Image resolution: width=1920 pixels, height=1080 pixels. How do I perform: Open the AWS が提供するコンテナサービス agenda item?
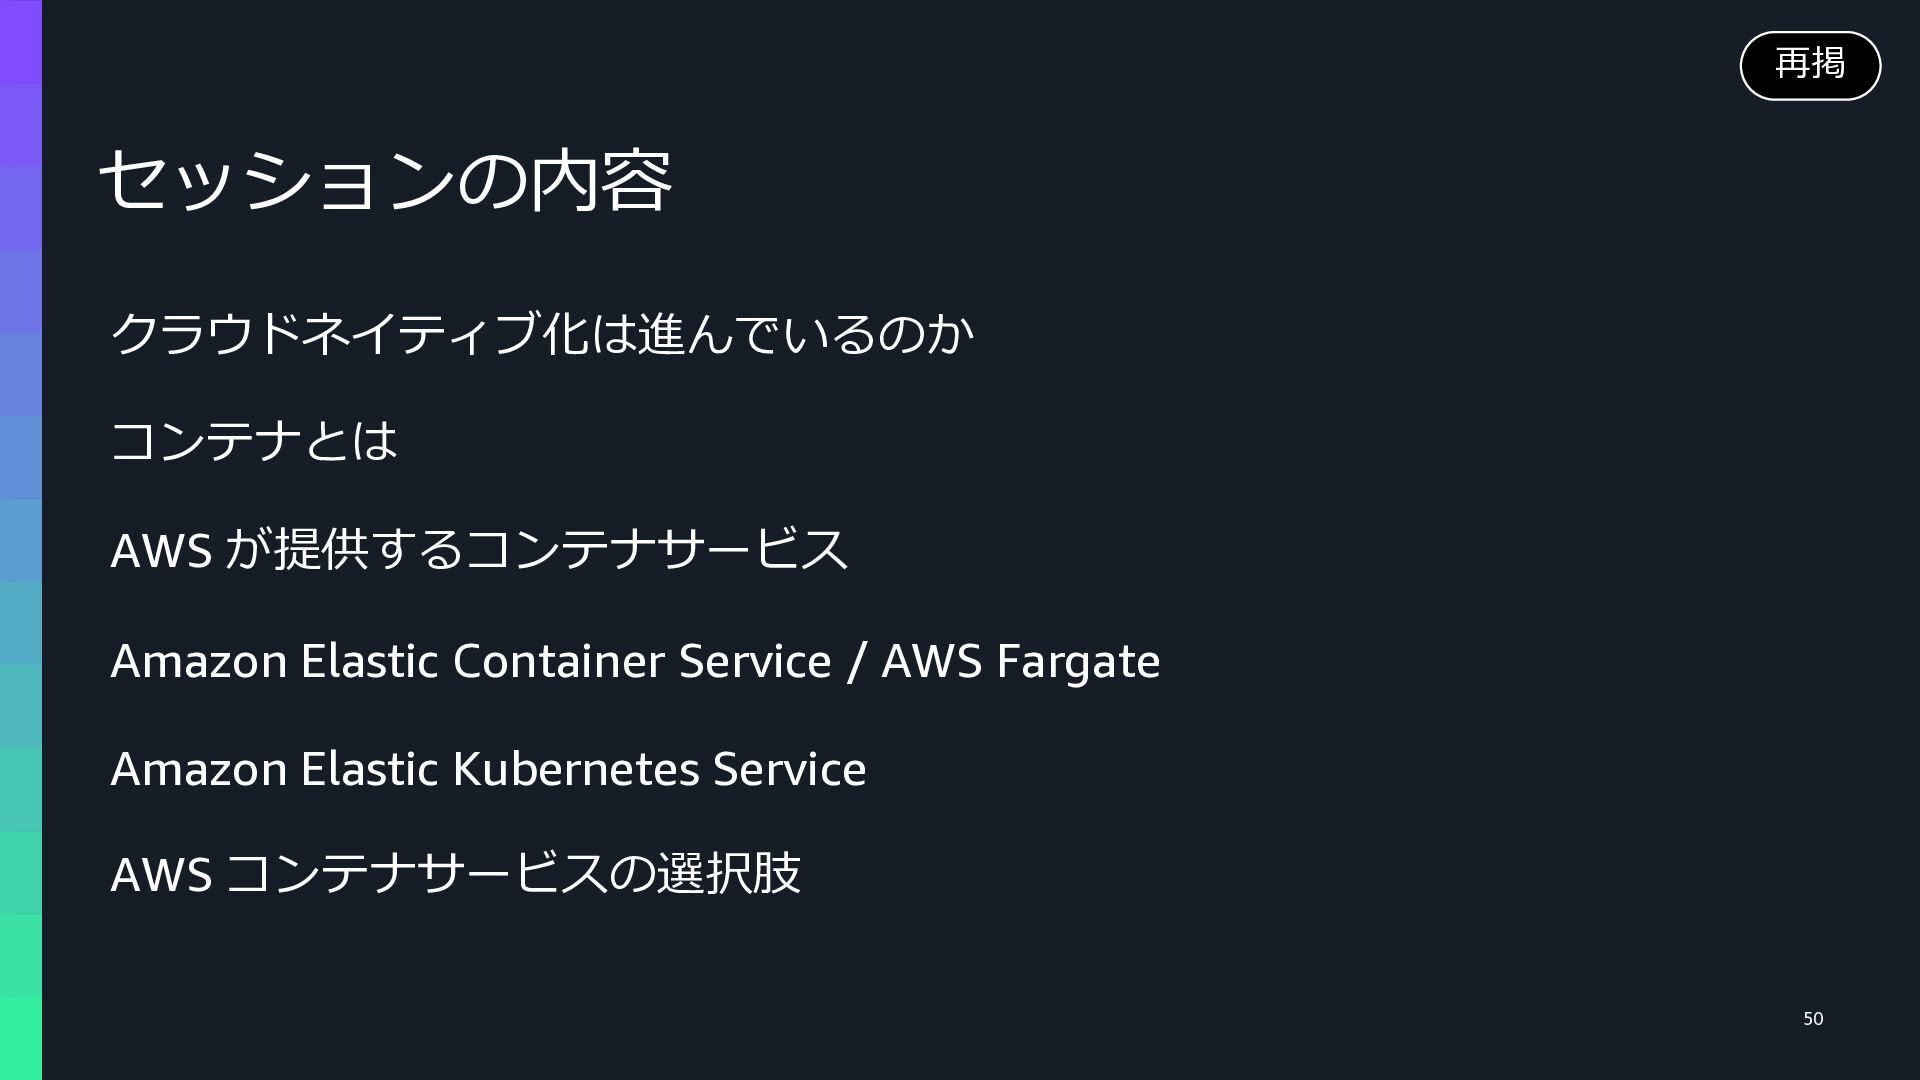coord(479,549)
